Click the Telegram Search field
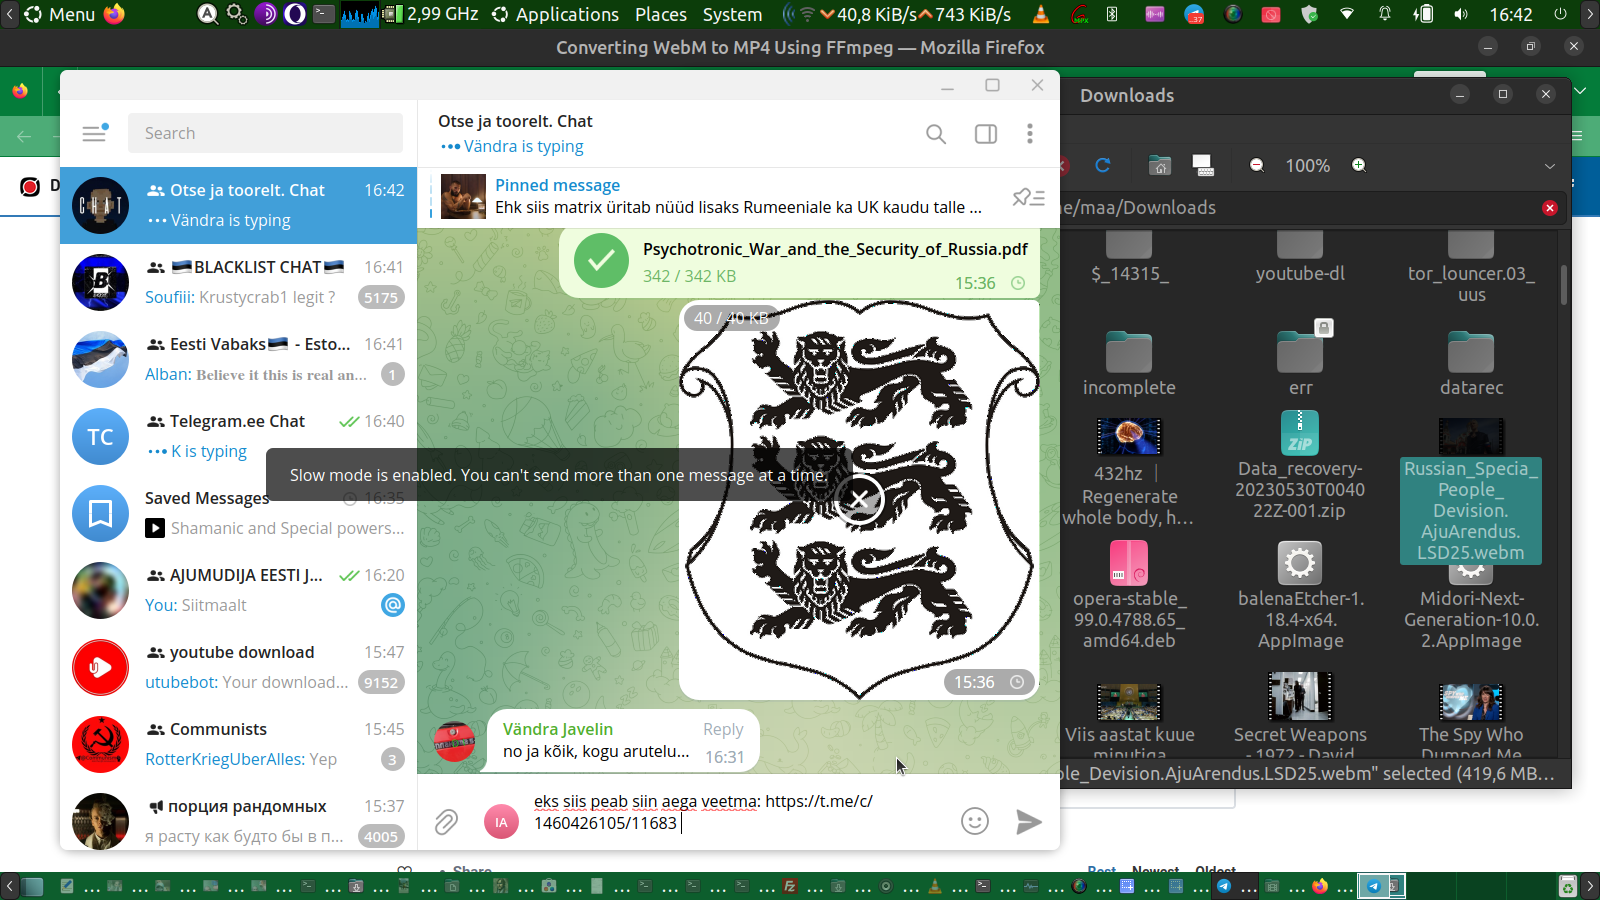 265,133
